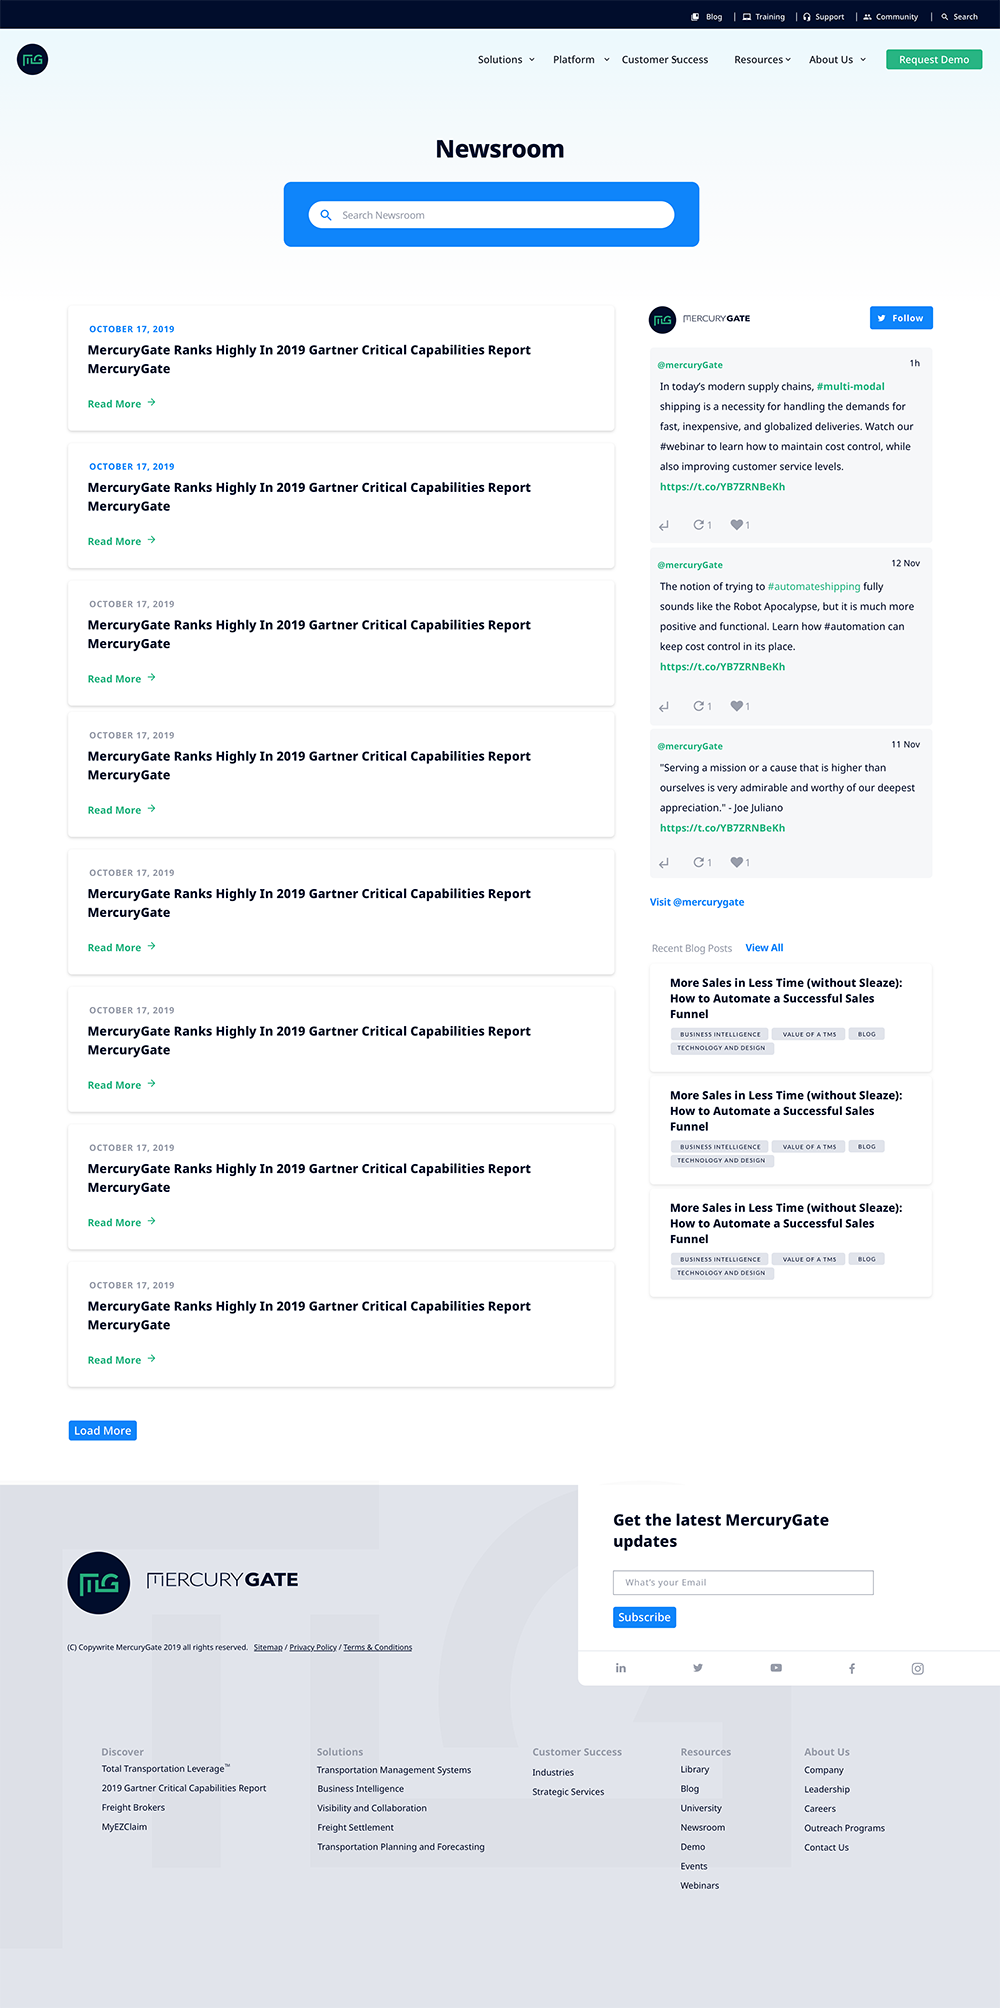Click into the Search Newsroom field
Screen dimensions: 1000x2008
[x=491, y=215]
